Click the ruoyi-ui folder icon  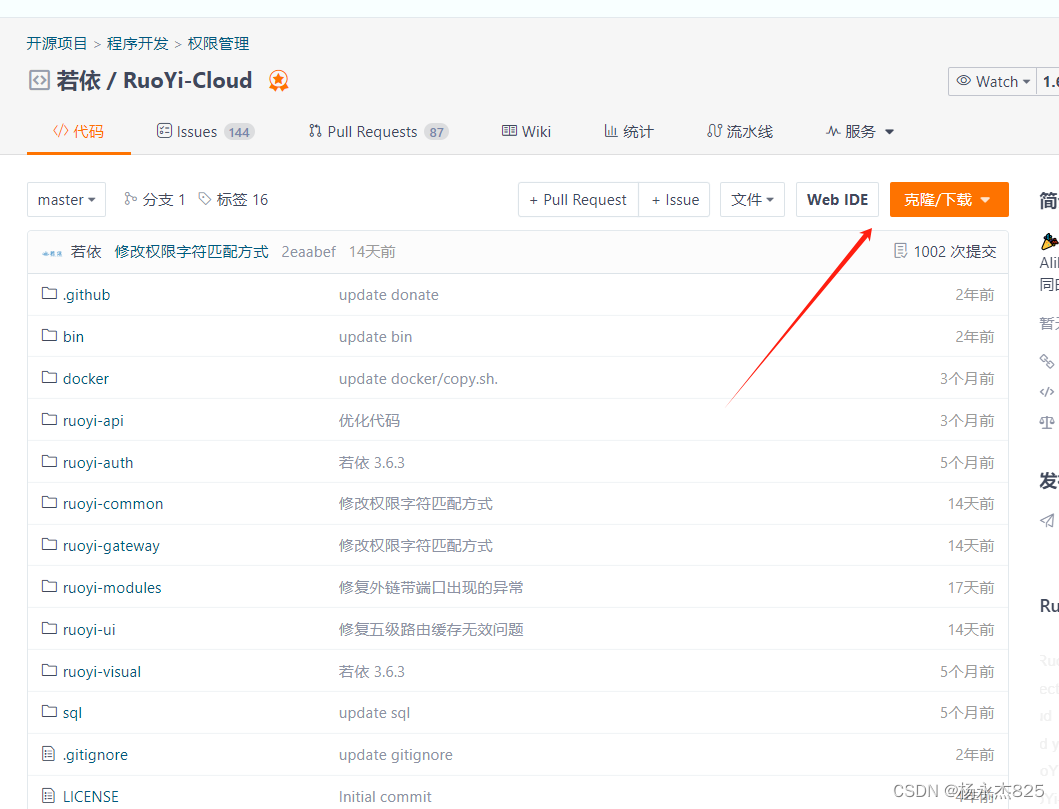click(49, 627)
